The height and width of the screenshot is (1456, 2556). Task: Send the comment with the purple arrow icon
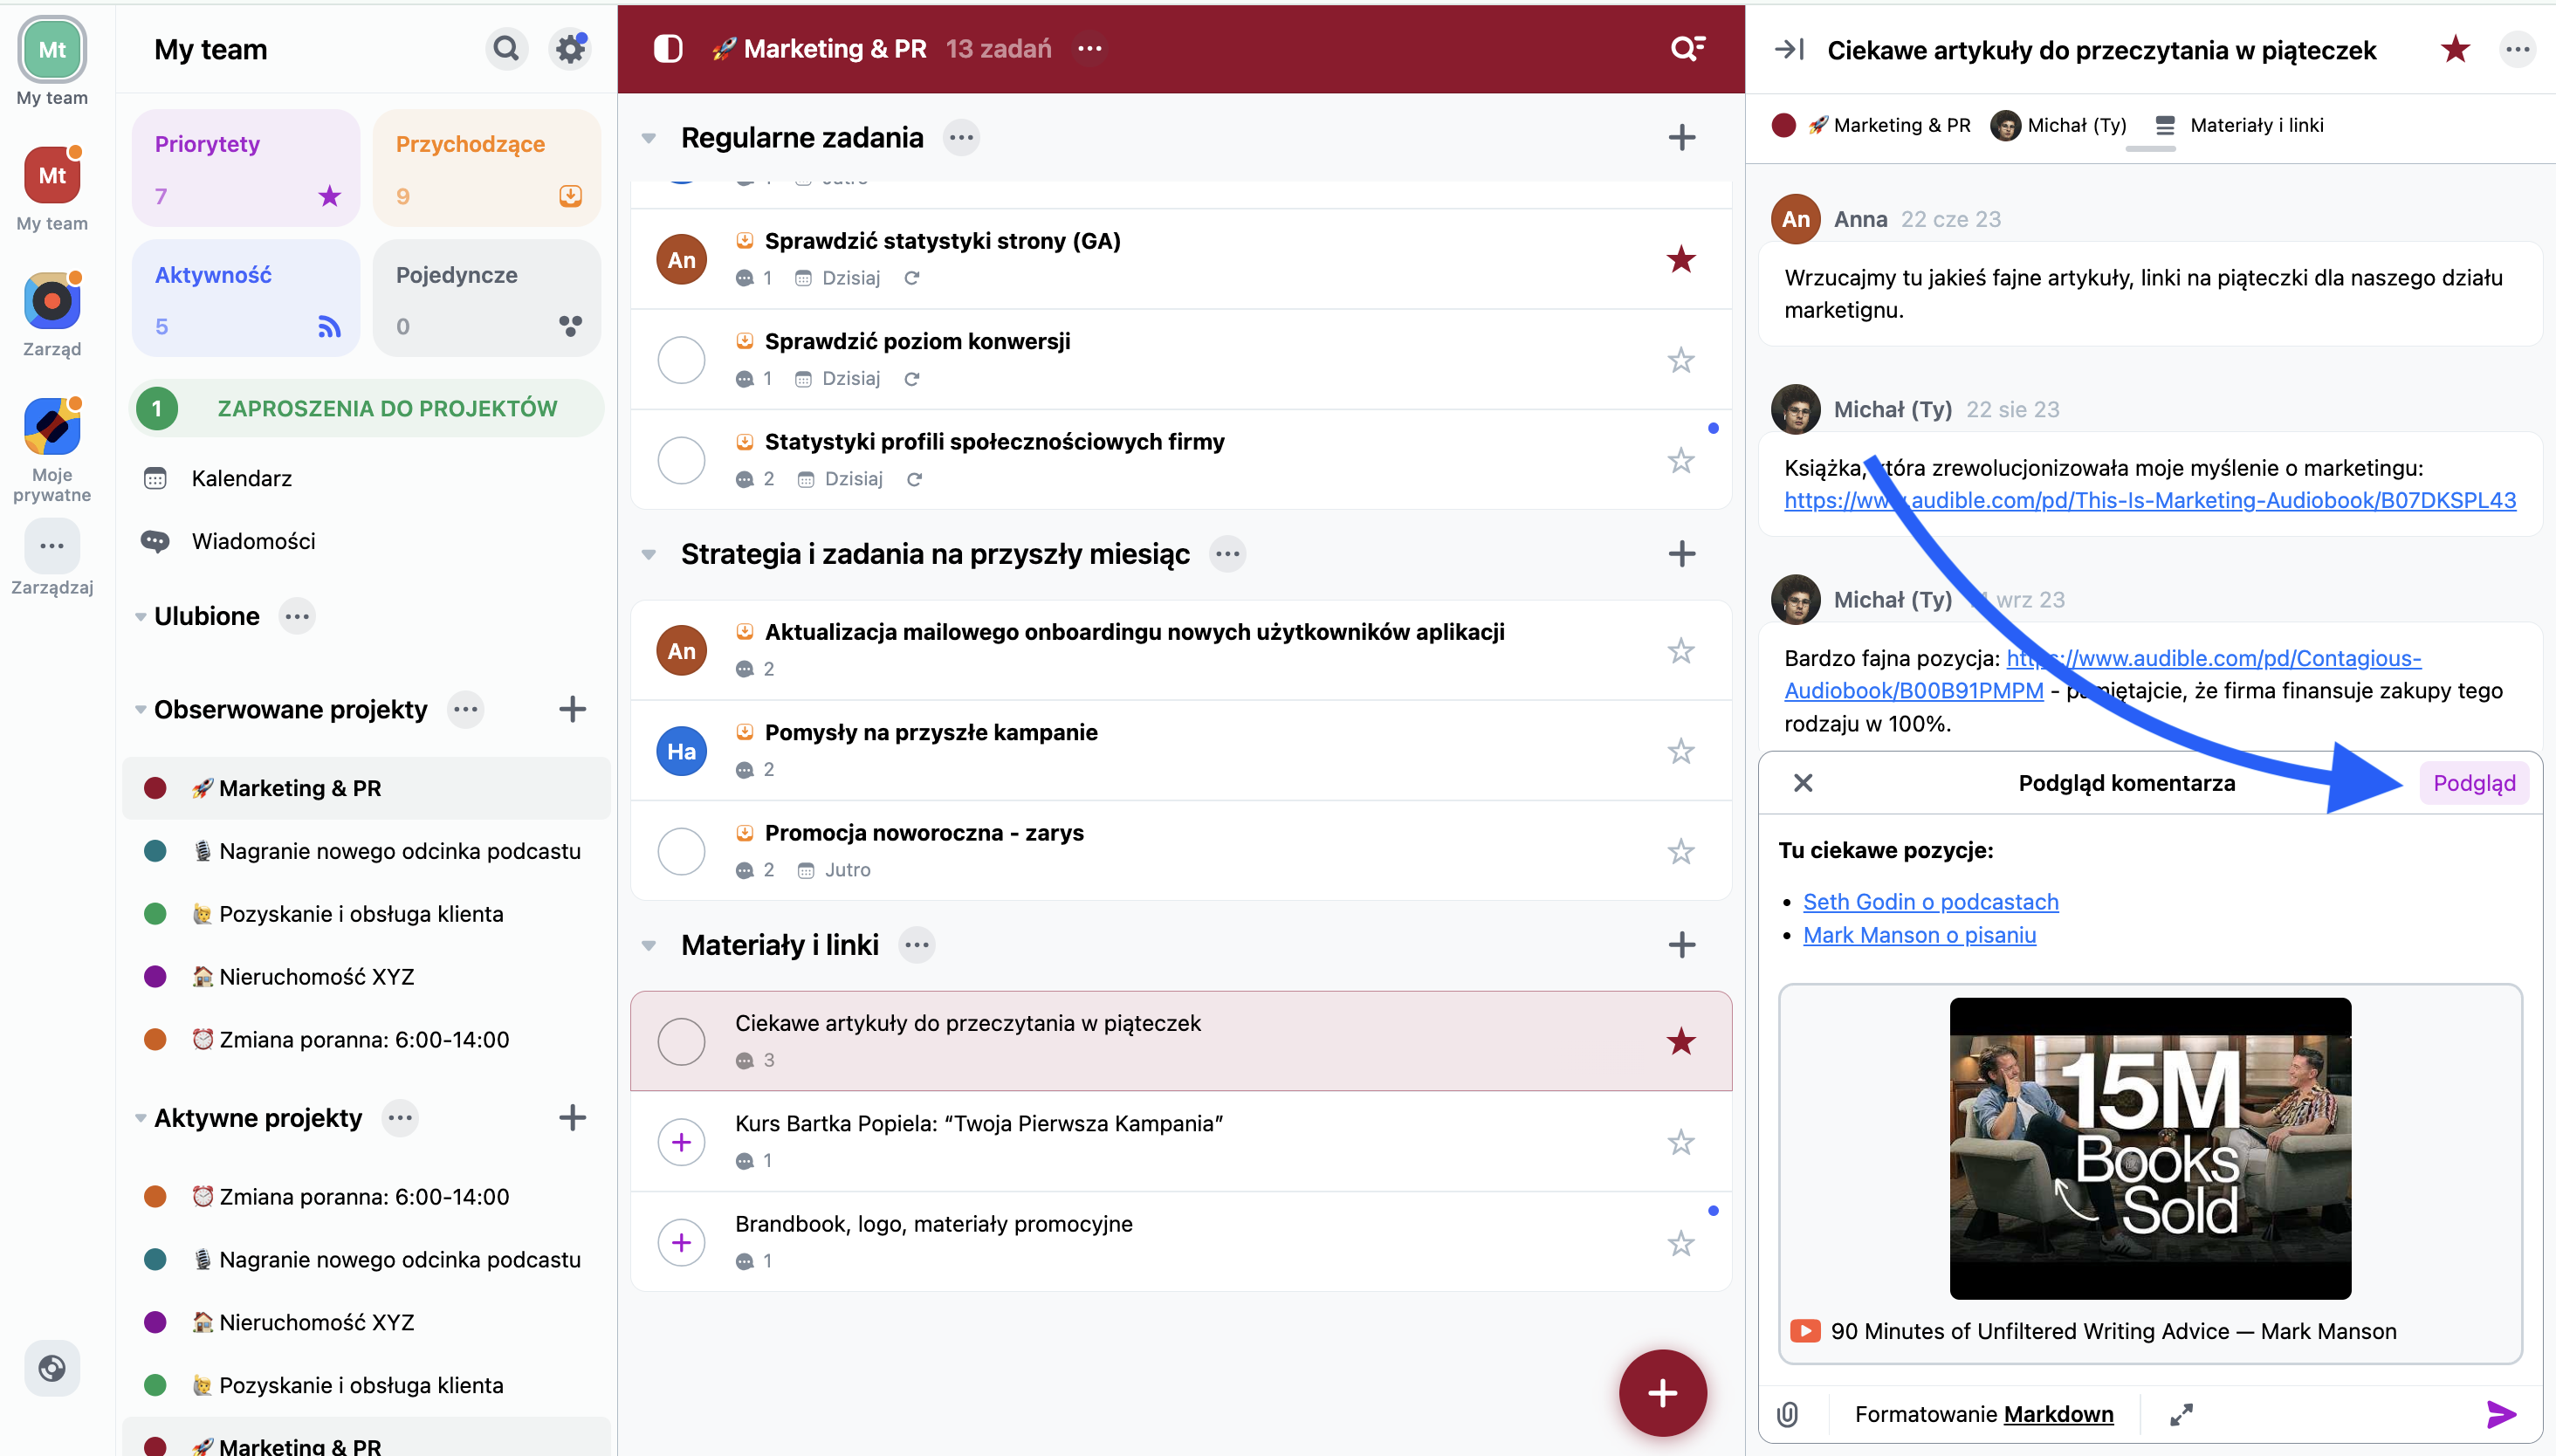(2500, 1413)
